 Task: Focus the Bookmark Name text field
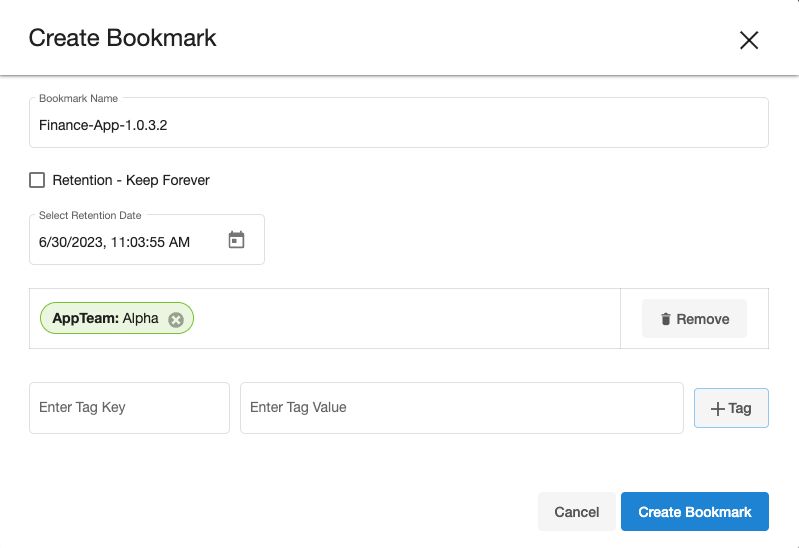point(398,126)
